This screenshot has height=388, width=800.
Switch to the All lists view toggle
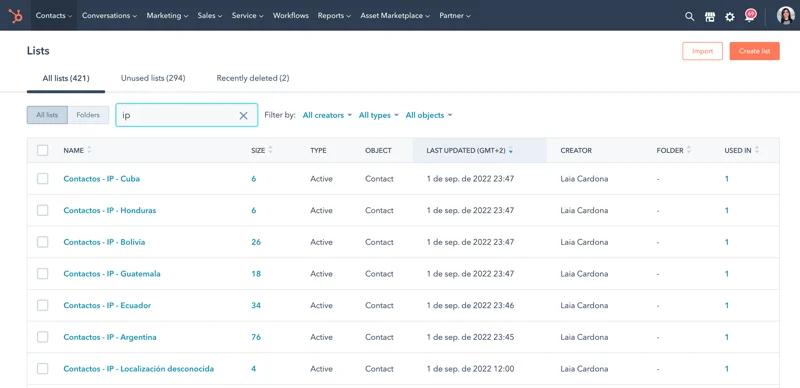pyautogui.click(x=47, y=115)
